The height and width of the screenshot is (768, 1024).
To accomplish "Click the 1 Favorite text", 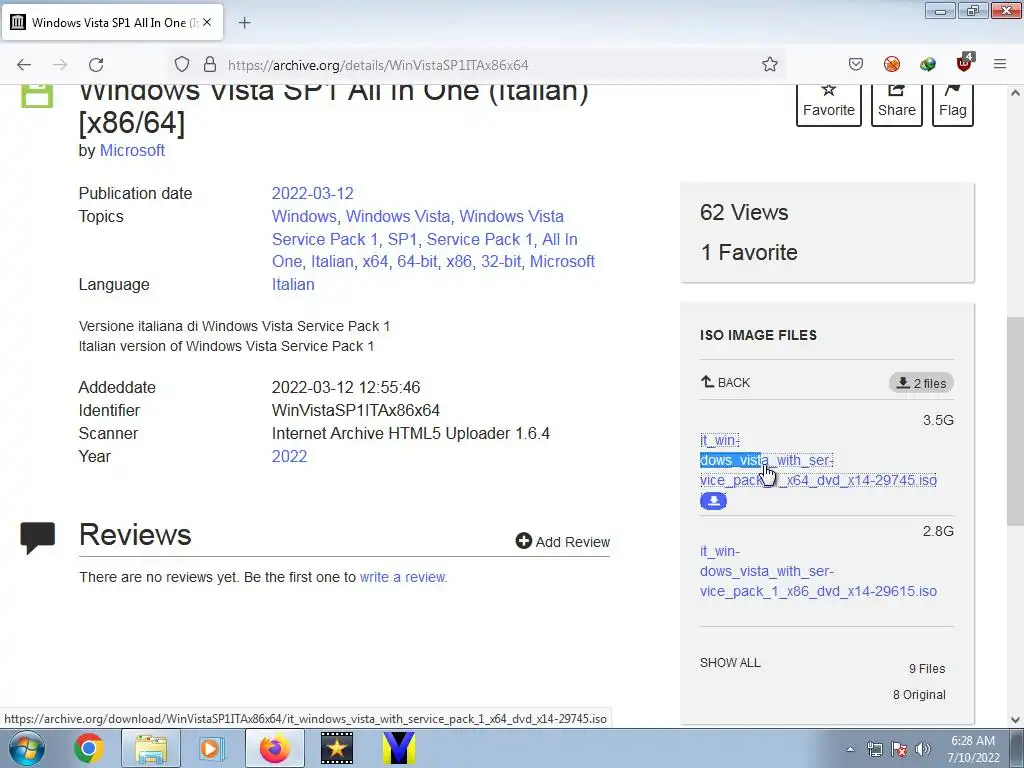I will tap(748, 252).
